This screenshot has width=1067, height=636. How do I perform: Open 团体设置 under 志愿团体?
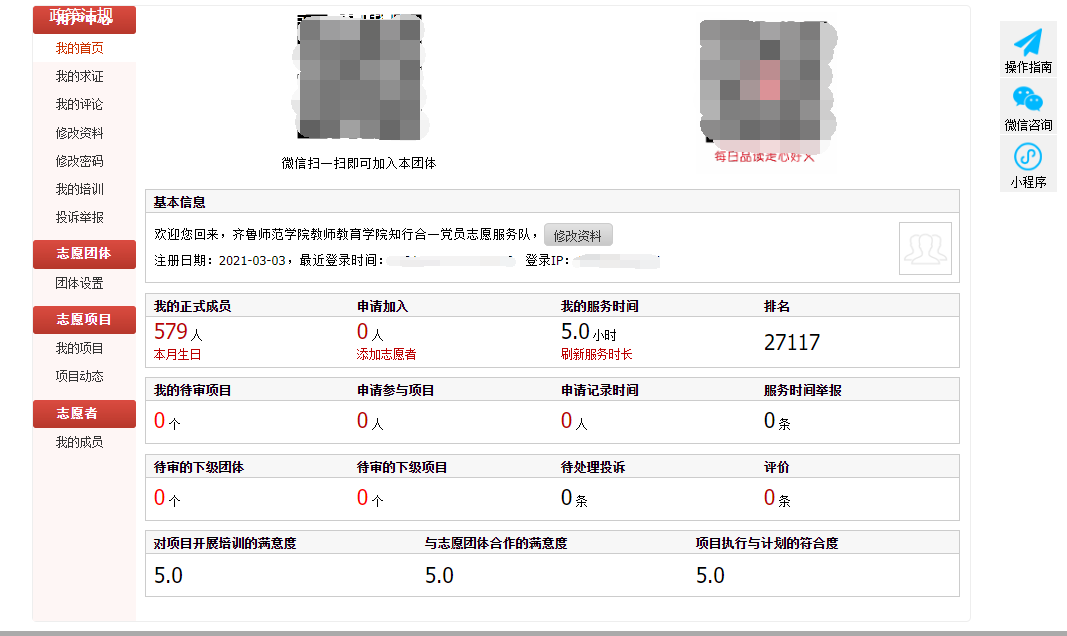pyautogui.click(x=79, y=283)
